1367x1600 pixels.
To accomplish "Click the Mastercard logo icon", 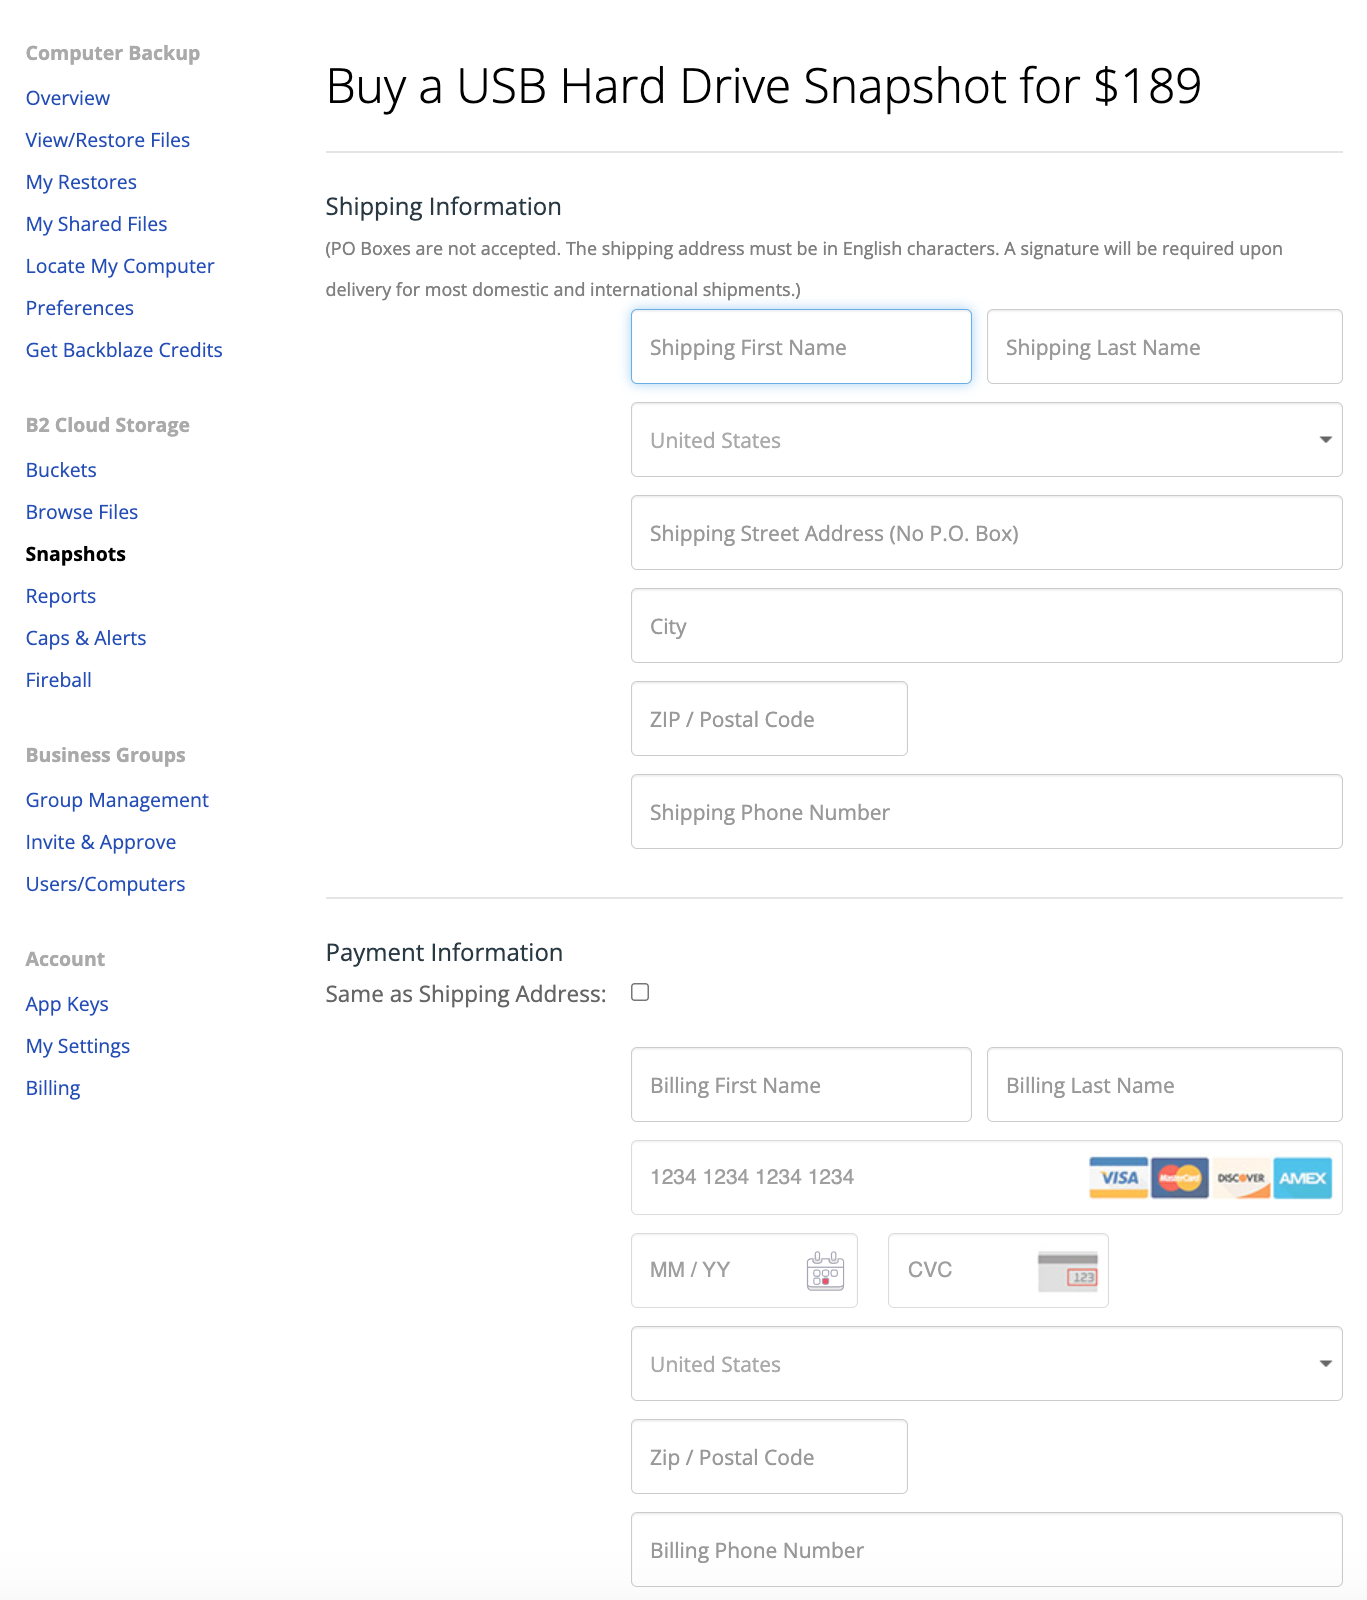I will pyautogui.click(x=1180, y=1178).
